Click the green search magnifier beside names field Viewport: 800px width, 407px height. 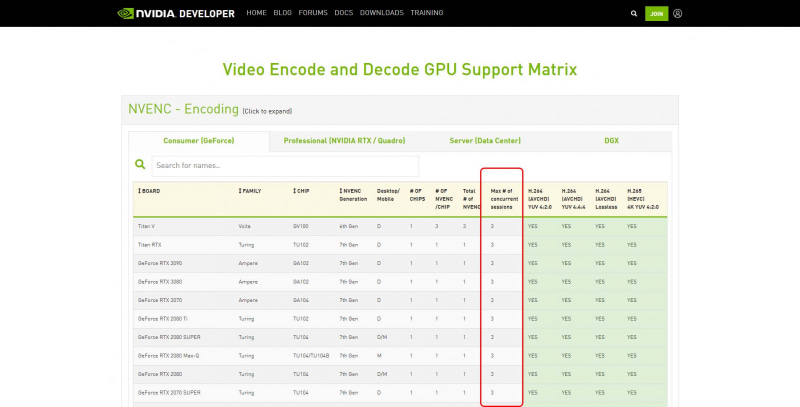pyautogui.click(x=140, y=164)
